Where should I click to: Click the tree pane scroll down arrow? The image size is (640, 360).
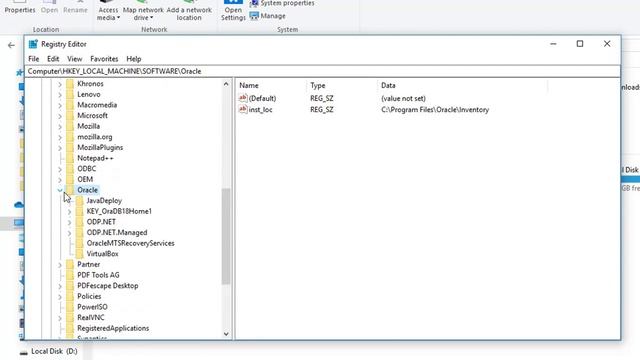pyautogui.click(x=226, y=334)
